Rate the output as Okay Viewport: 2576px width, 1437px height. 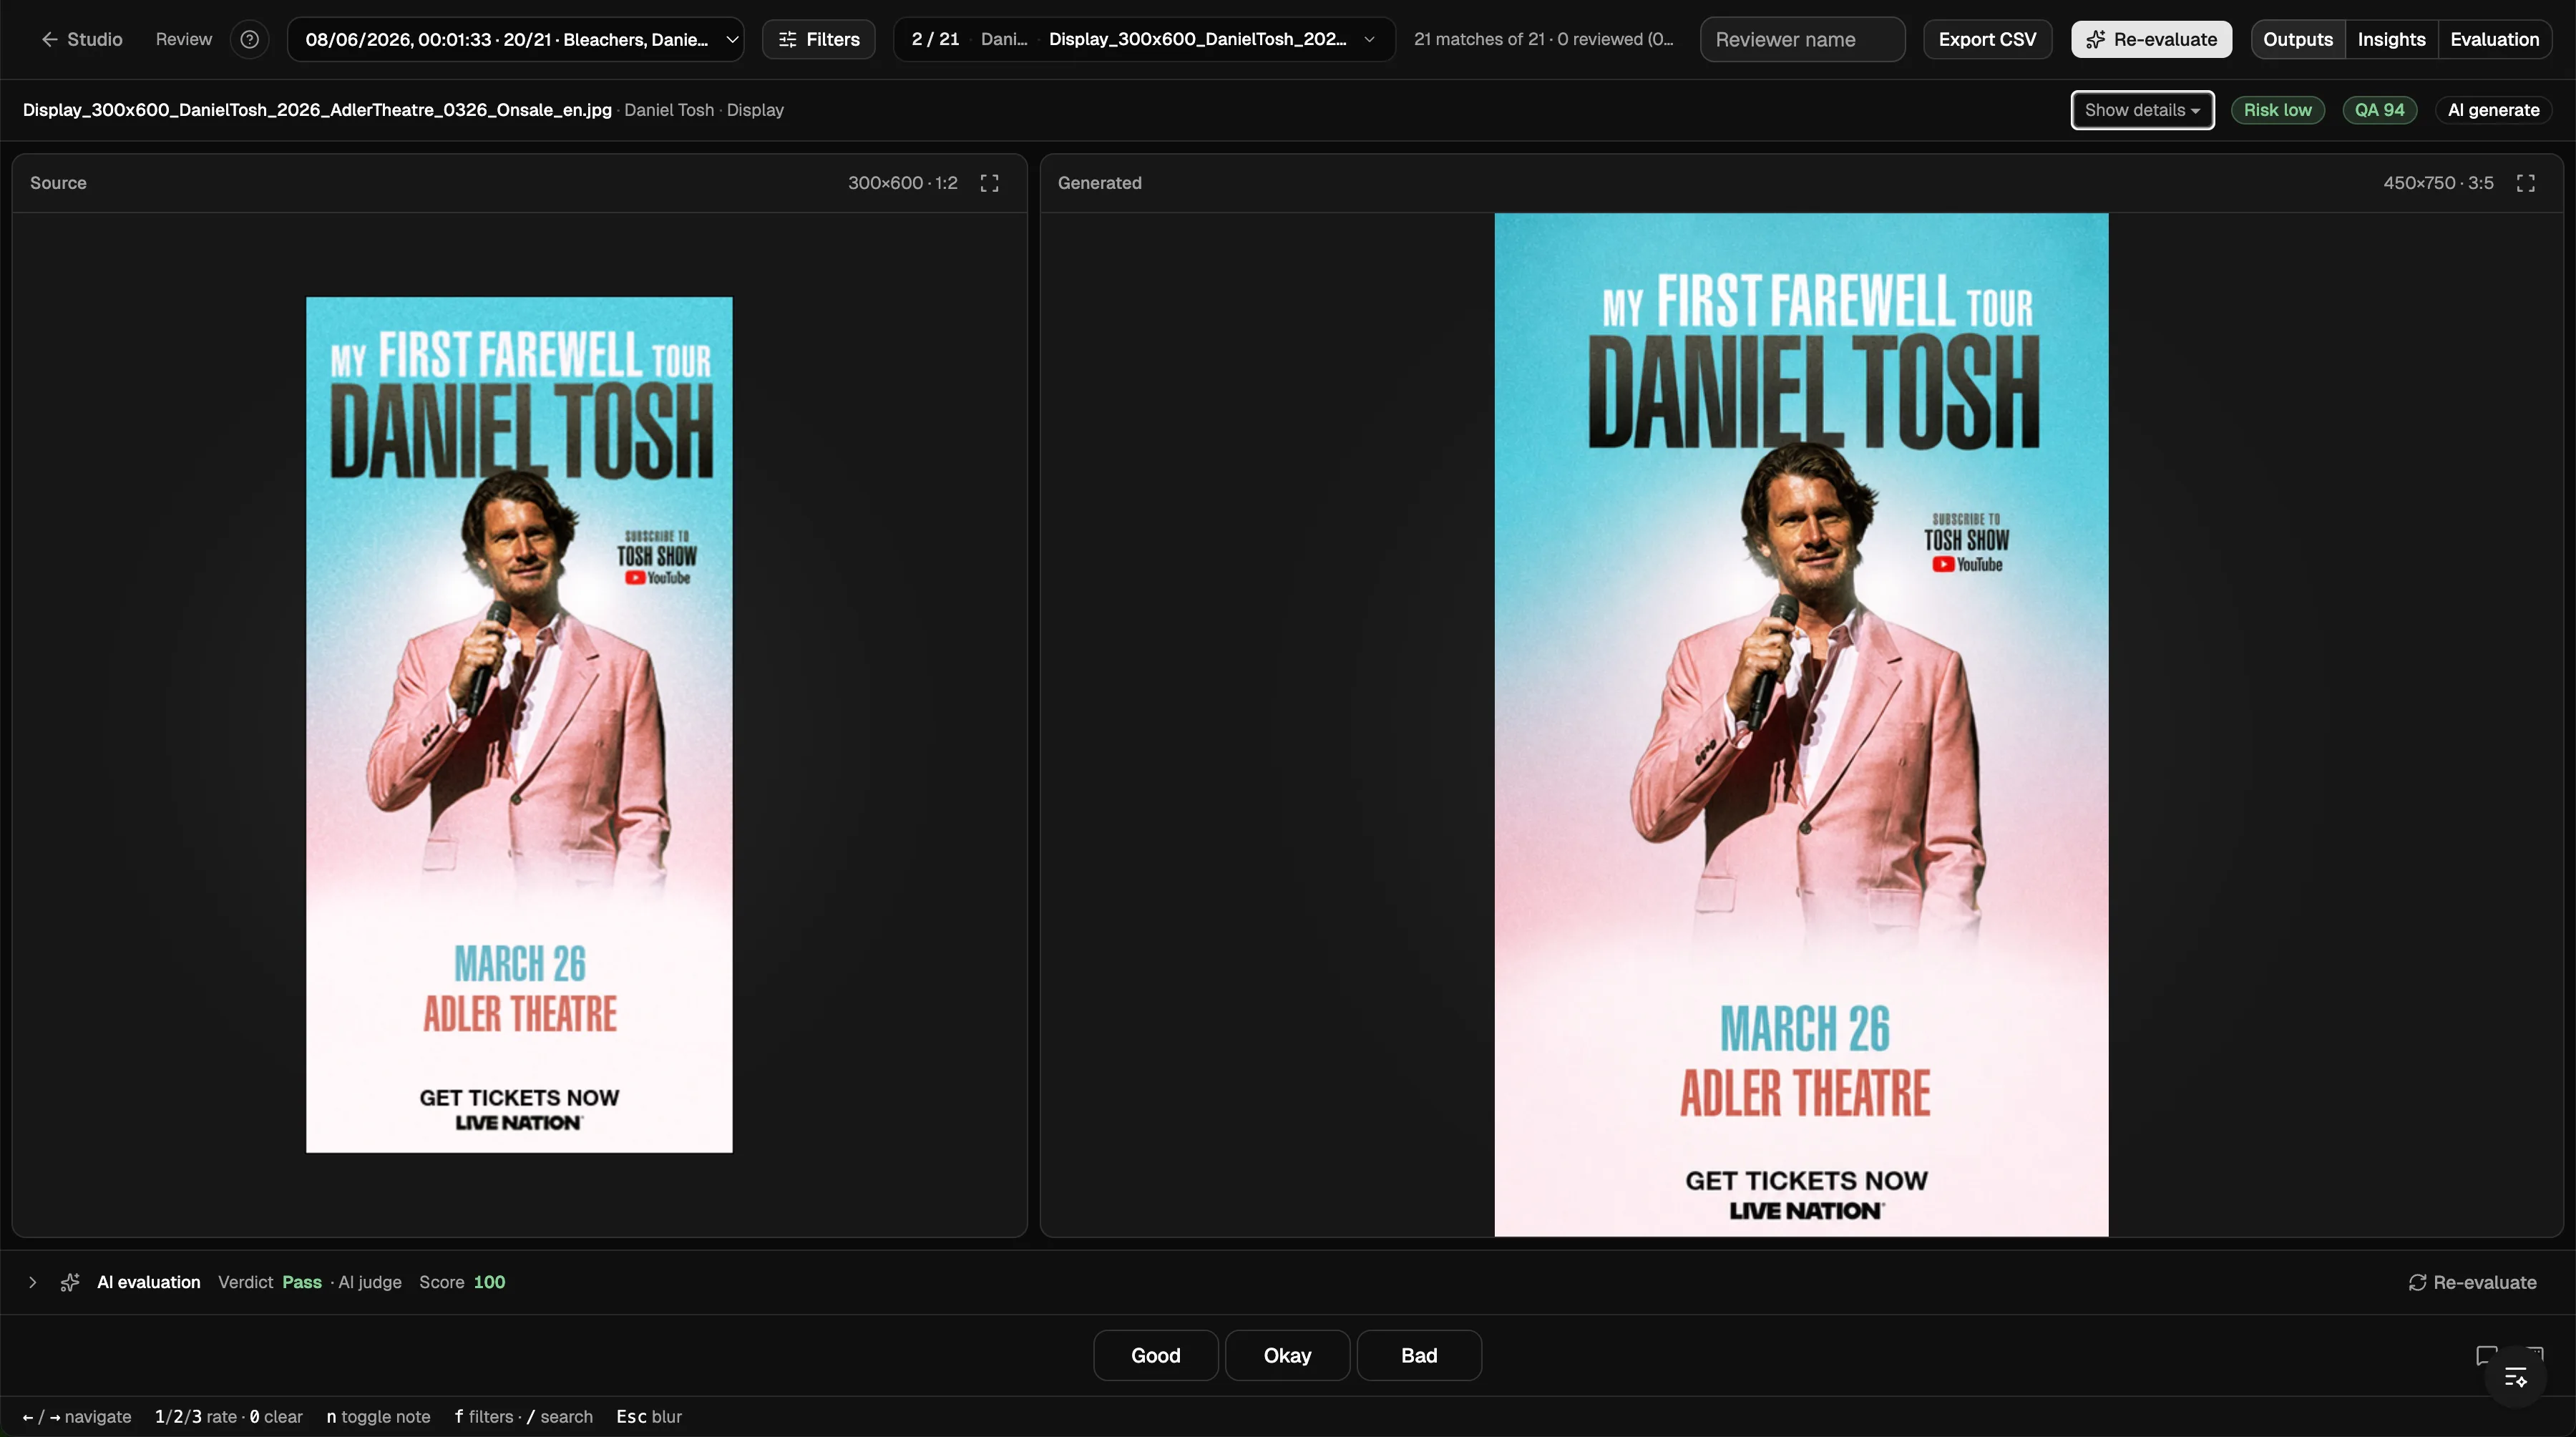click(1287, 1355)
